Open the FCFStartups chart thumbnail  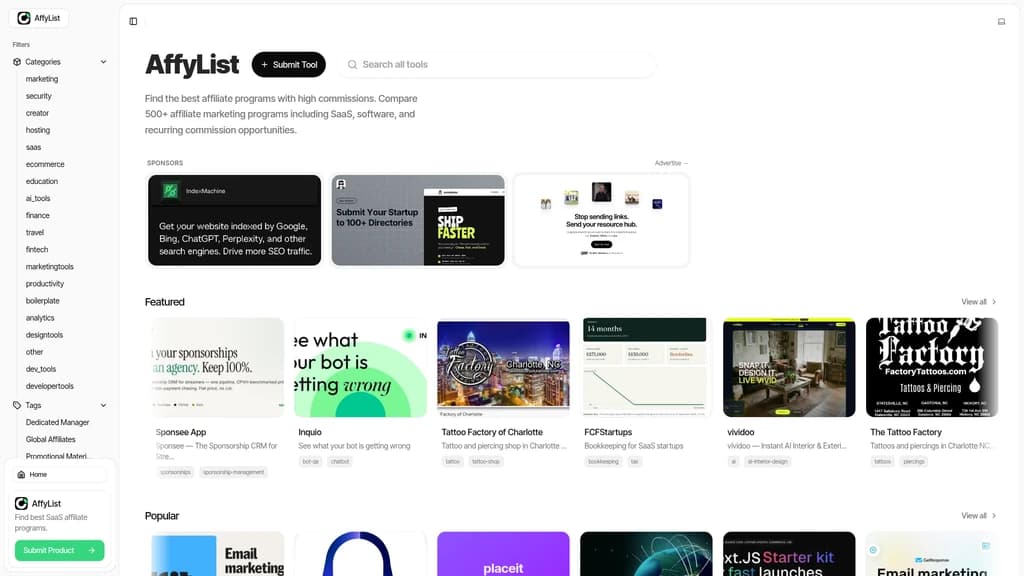click(646, 368)
